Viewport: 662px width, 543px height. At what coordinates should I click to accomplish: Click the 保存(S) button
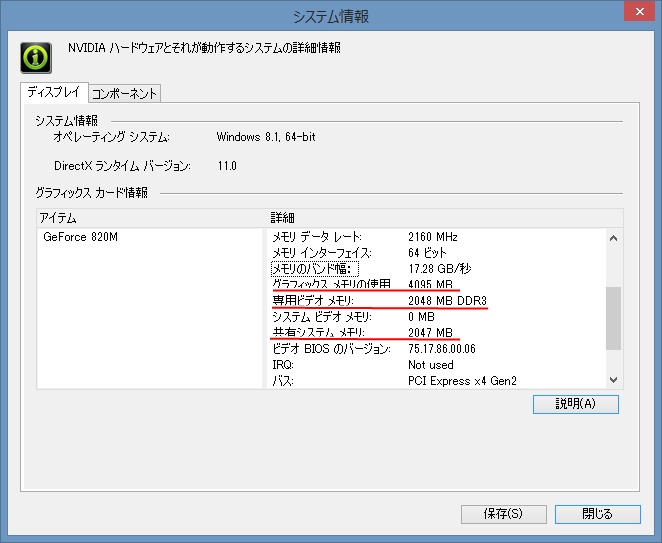[504, 514]
